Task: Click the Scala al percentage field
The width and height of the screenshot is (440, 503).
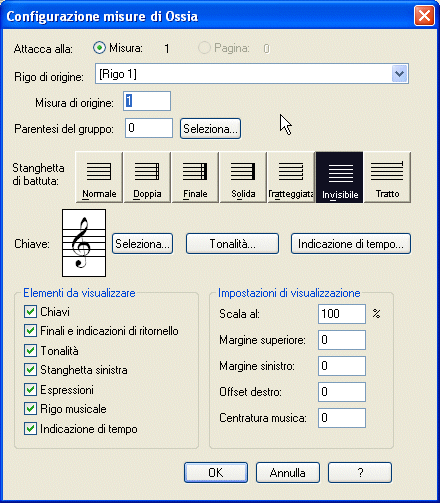Action: pyautogui.click(x=342, y=314)
